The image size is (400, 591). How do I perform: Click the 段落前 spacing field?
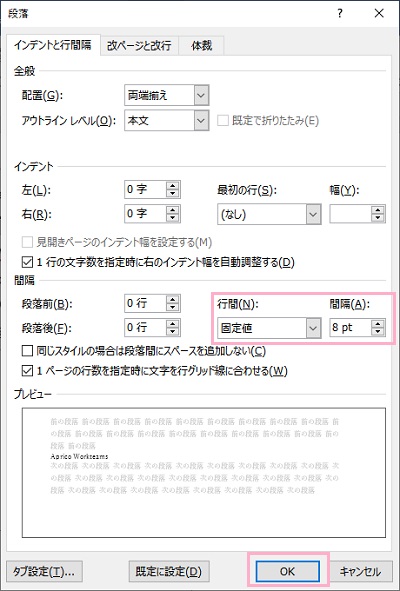point(145,303)
